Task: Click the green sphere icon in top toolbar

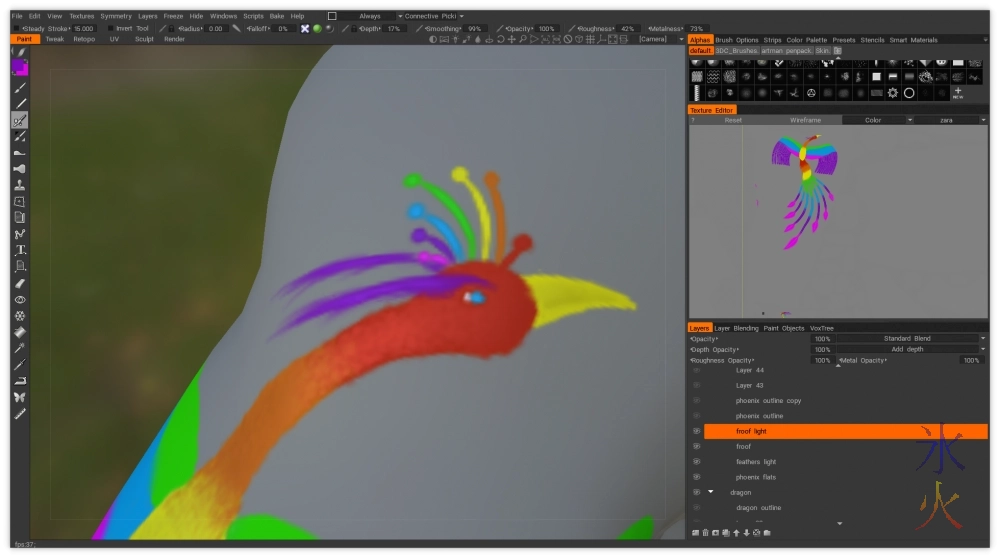Action: click(317, 29)
